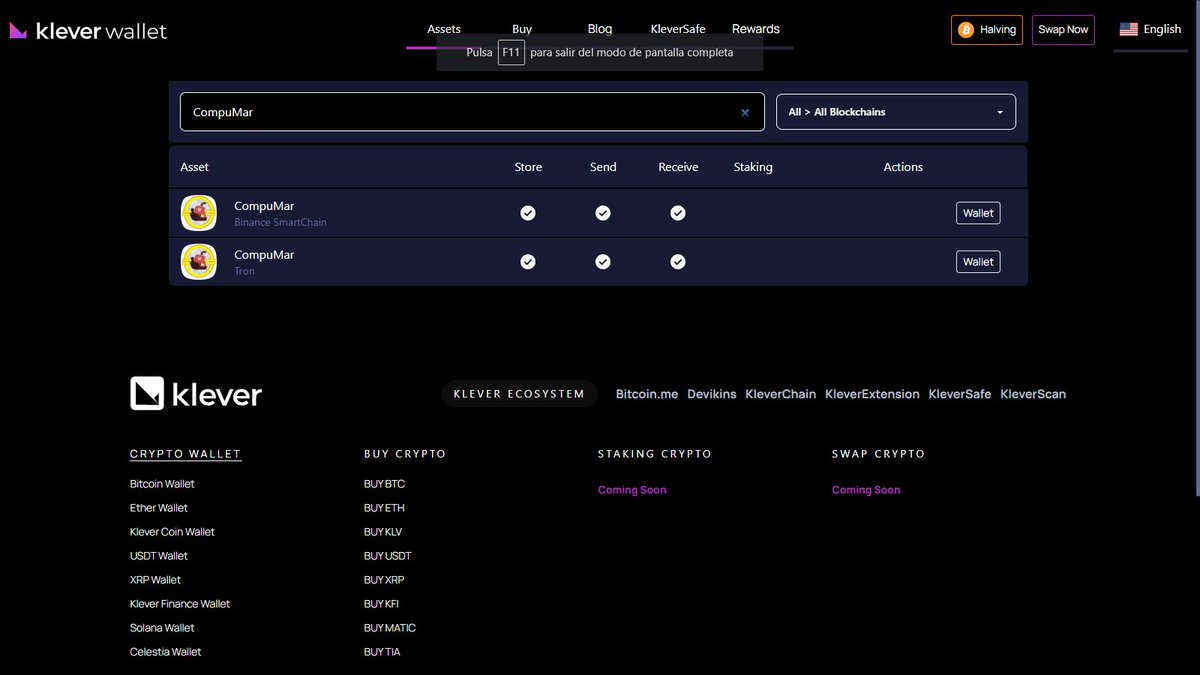Open the Klever Coin Wallet link

[x=172, y=532]
